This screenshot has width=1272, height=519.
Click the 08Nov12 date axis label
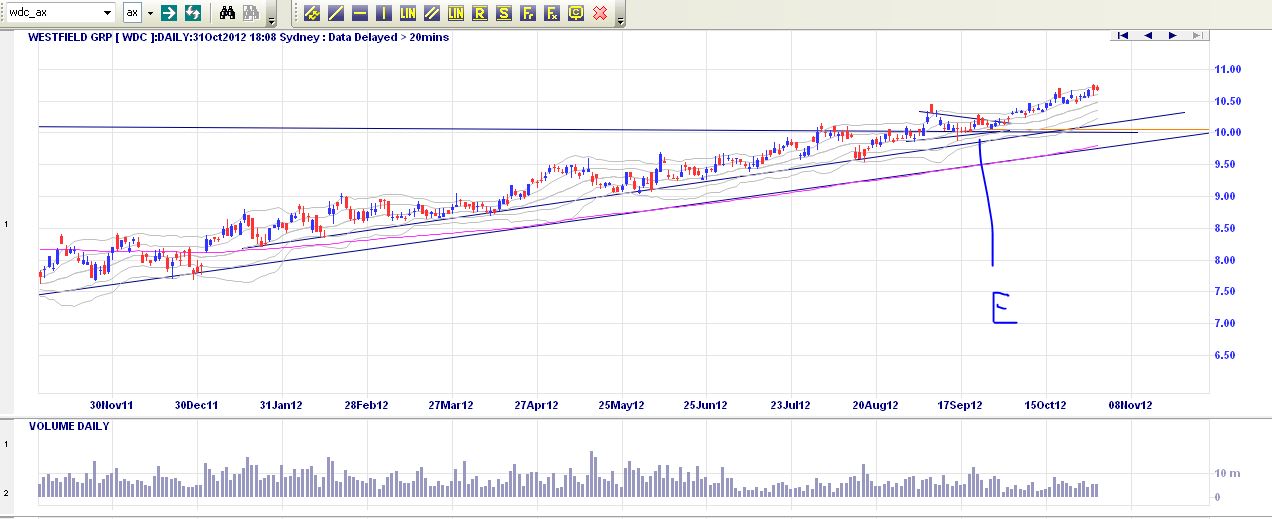[1132, 405]
